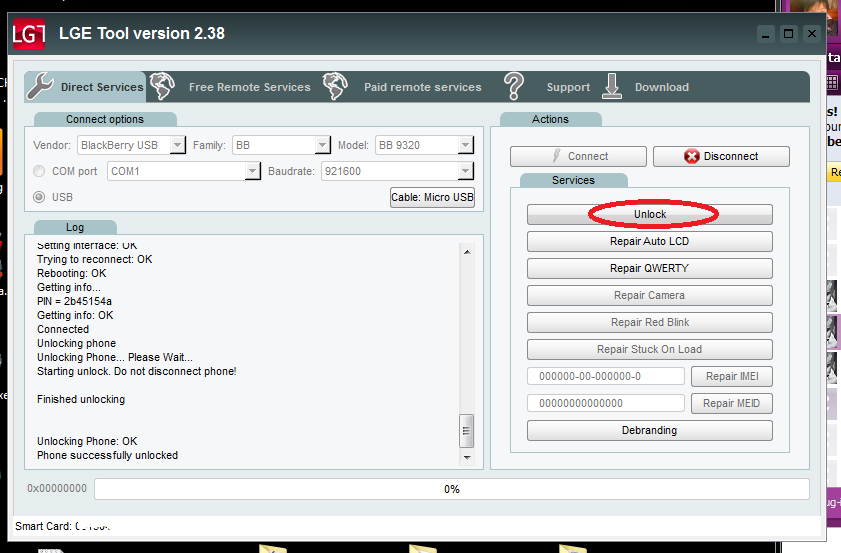
Task: Click the red X icon on Disconnect
Action: point(692,157)
